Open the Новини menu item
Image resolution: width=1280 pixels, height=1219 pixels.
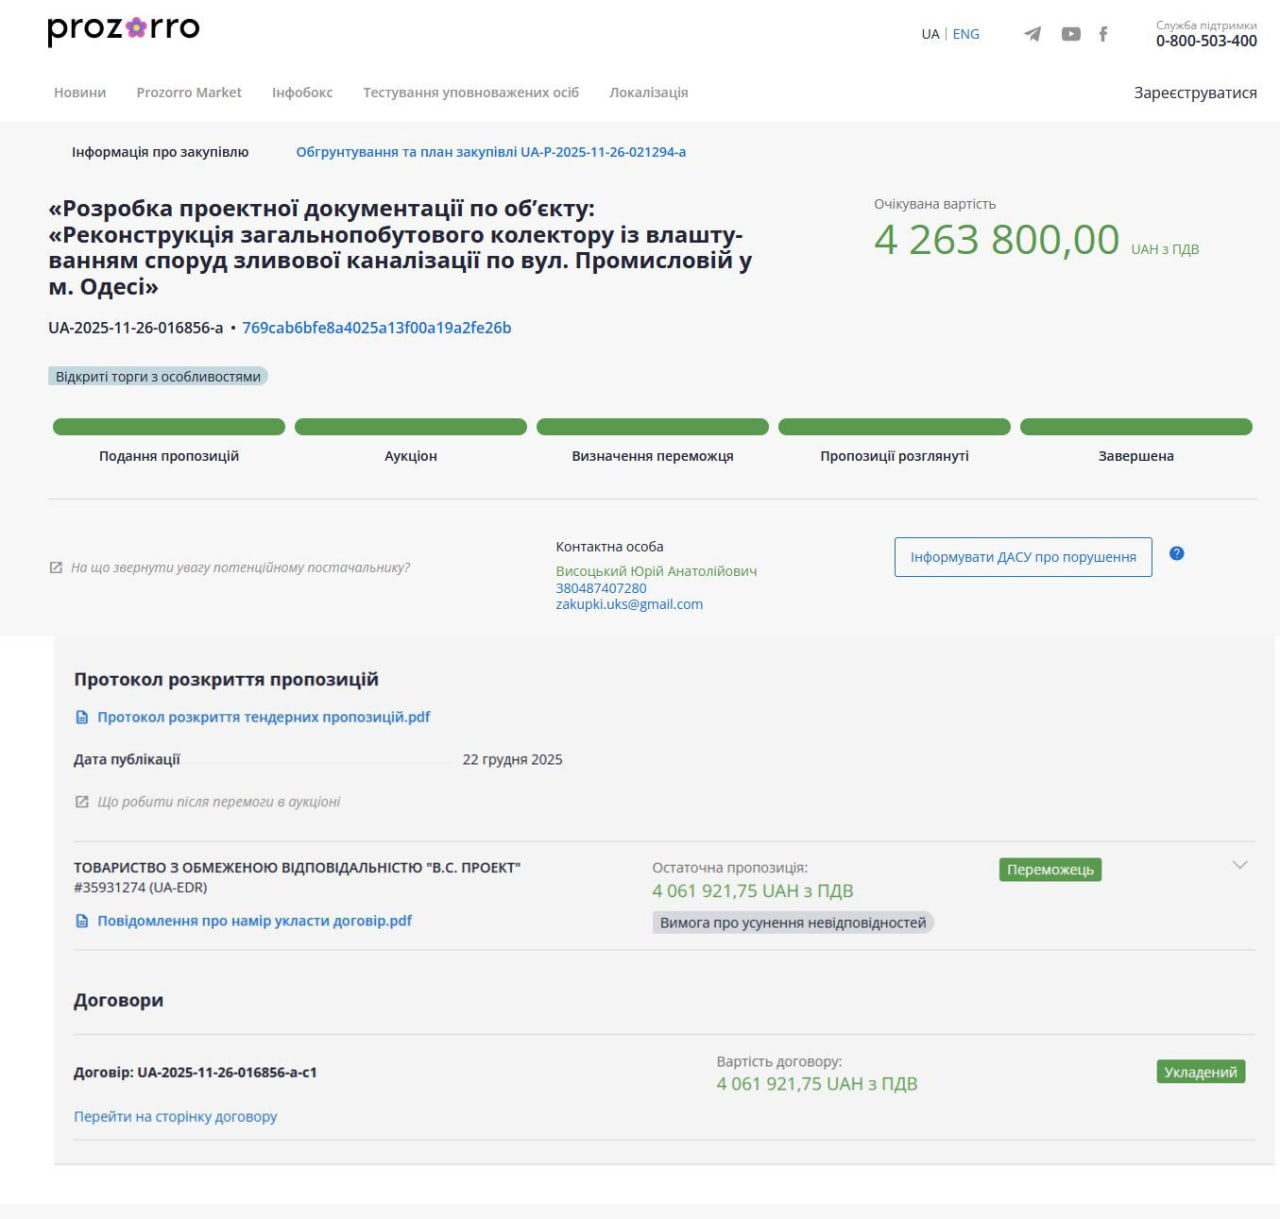pyautogui.click(x=80, y=92)
